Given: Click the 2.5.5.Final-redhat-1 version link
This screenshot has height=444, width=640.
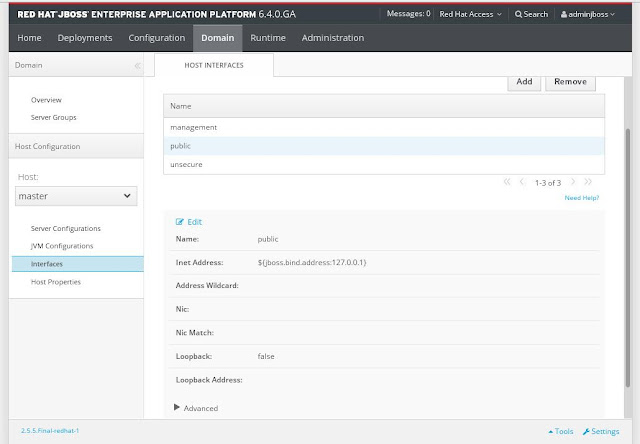Looking at the screenshot, I should (50, 431).
